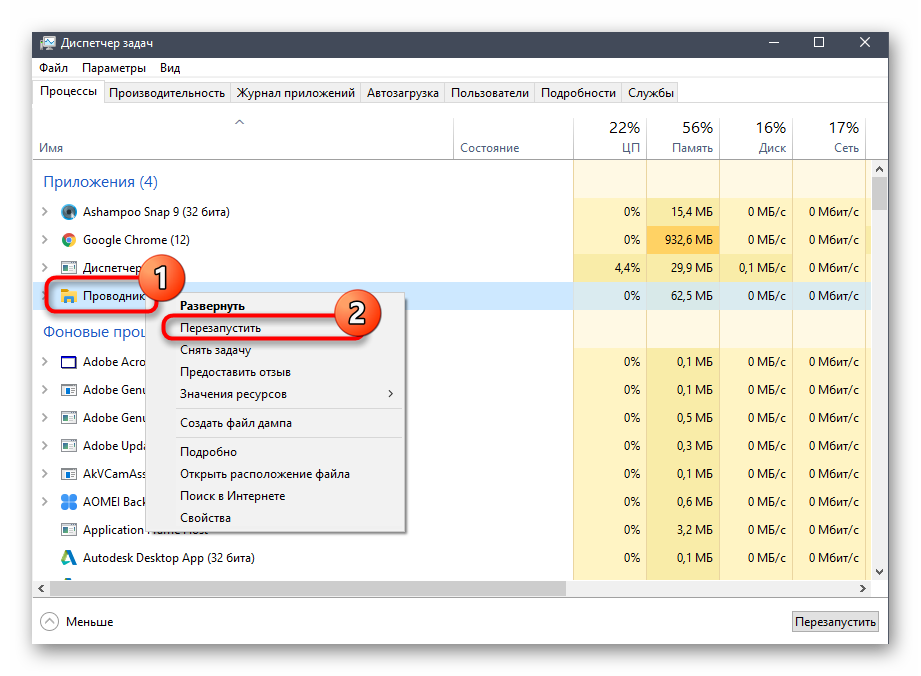The width and height of the screenshot is (921, 676).
Task: Click the AOMEI Backupper process icon
Action: 69,502
